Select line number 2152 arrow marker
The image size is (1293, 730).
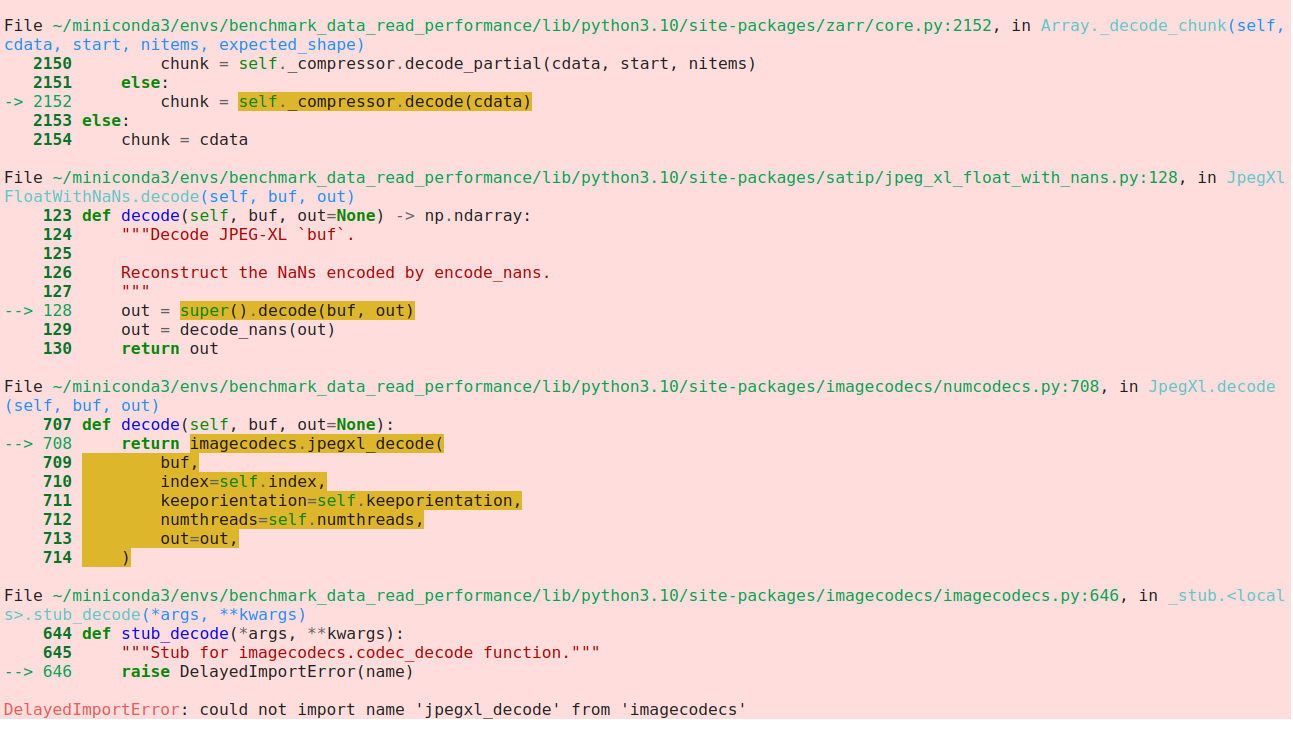20,101
